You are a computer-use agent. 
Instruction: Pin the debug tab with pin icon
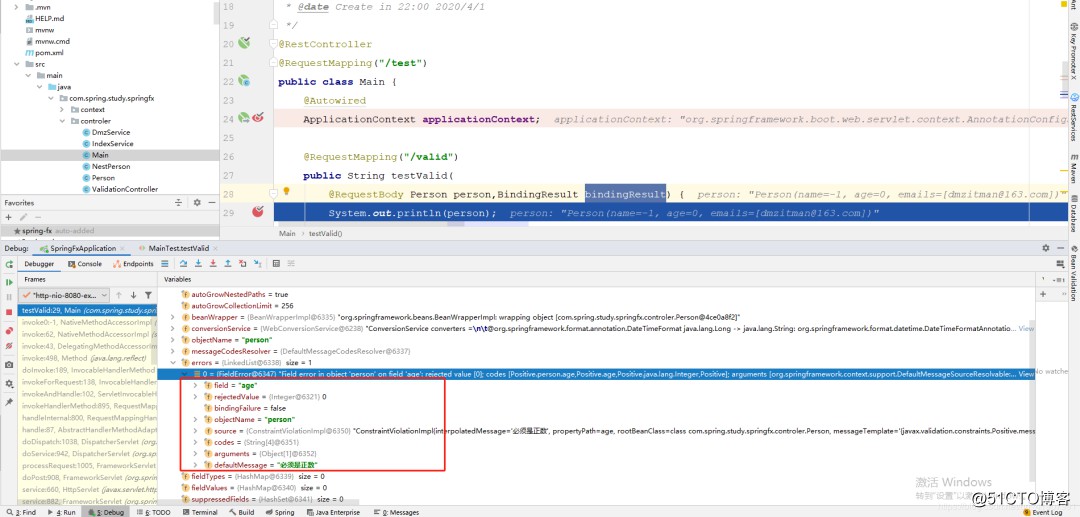tap(9, 401)
